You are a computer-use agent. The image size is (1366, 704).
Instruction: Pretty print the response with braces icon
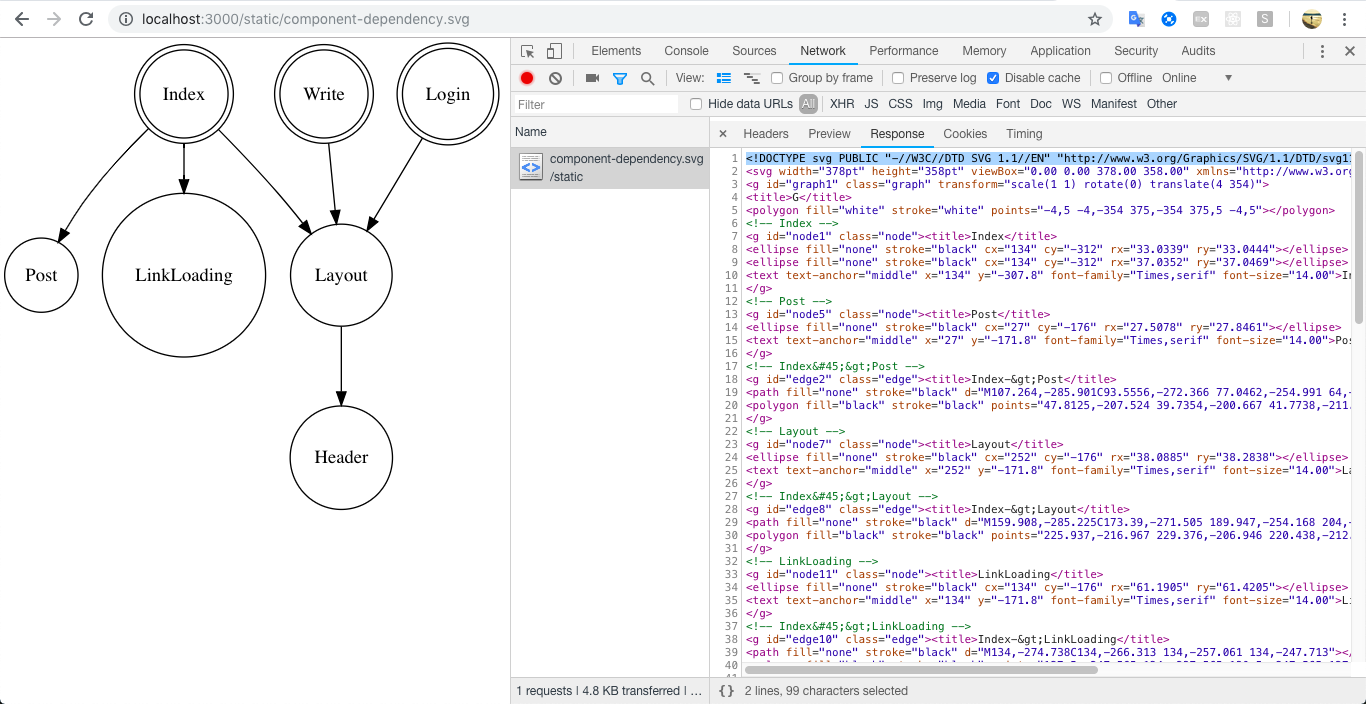[x=727, y=690]
